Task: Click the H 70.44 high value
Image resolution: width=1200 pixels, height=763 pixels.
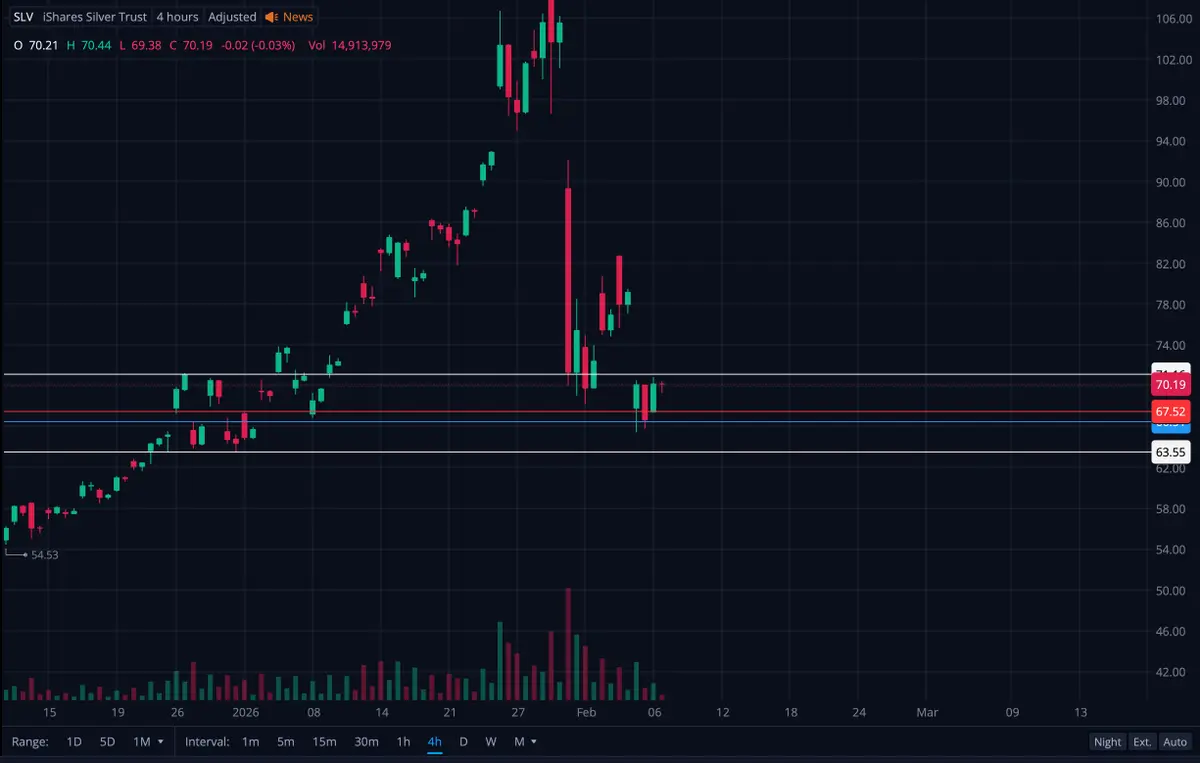Action: coord(89,45)
